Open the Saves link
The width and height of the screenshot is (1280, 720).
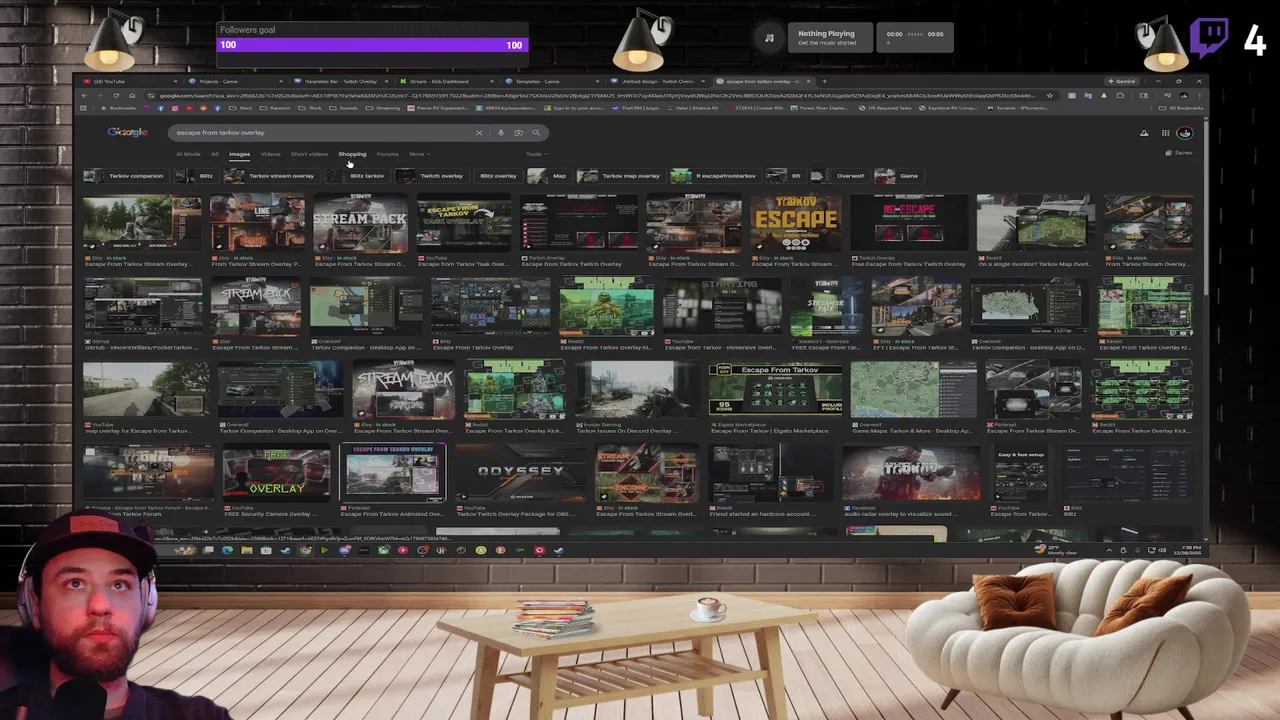point(1179,153)
